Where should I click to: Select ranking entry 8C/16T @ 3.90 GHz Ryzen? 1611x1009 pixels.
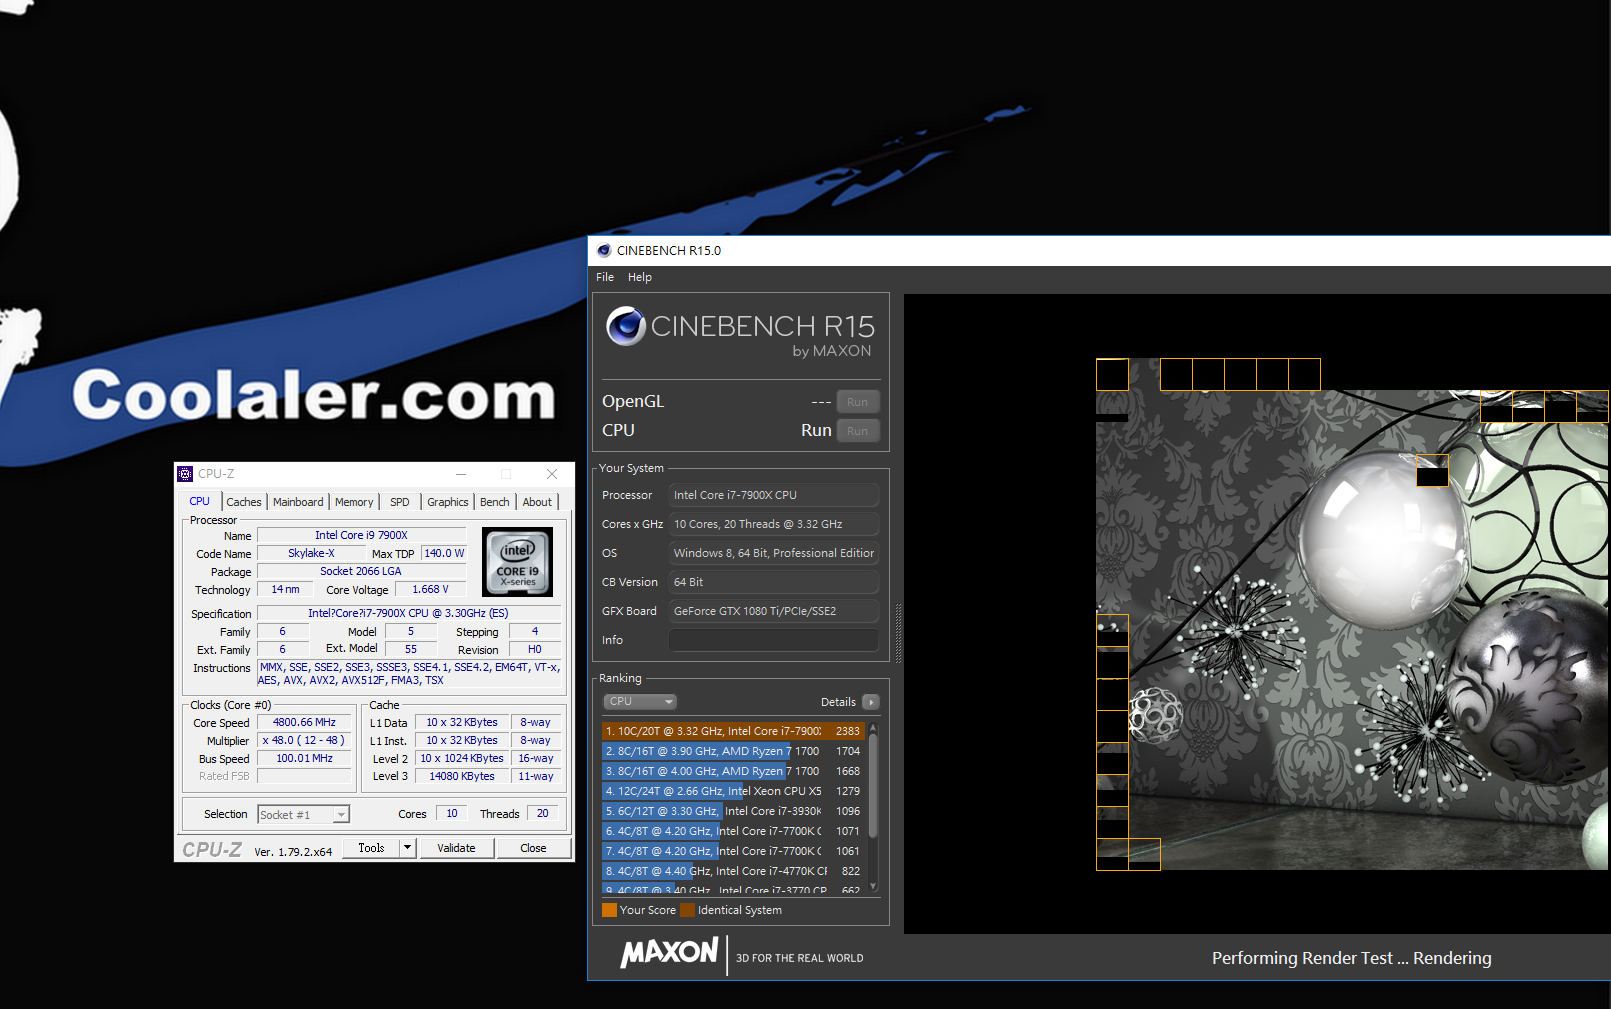point(733,751)
